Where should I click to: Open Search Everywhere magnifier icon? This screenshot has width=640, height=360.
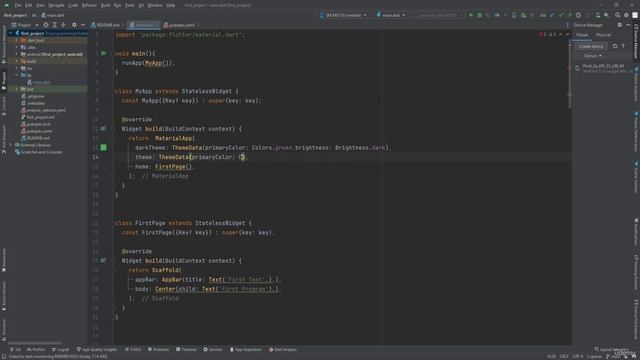point(618,15)
